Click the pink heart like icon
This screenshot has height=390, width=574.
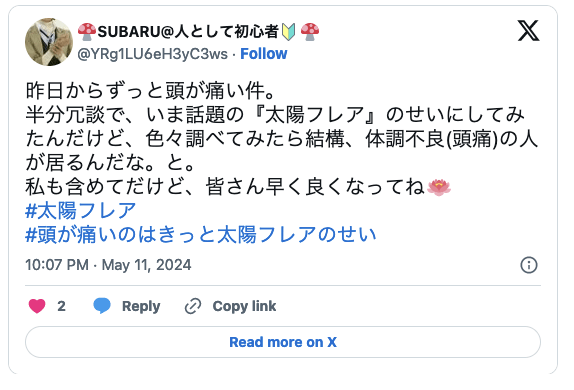pos(37,306)
